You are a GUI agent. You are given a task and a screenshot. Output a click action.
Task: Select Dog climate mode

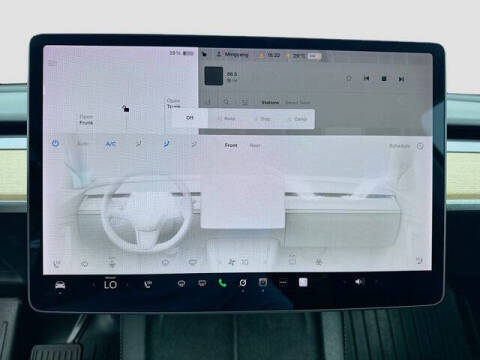coord(262,119)
